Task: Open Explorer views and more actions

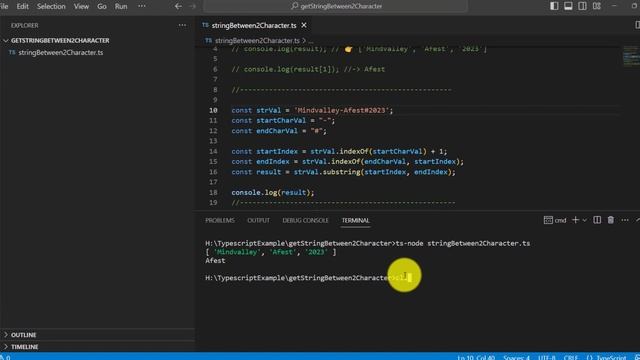Action: (182, 25)
